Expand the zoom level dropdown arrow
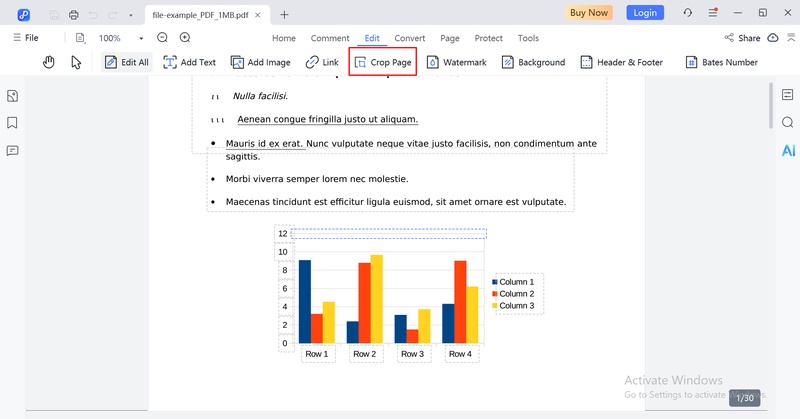800x419 pixels. click(x=141, y=38)
